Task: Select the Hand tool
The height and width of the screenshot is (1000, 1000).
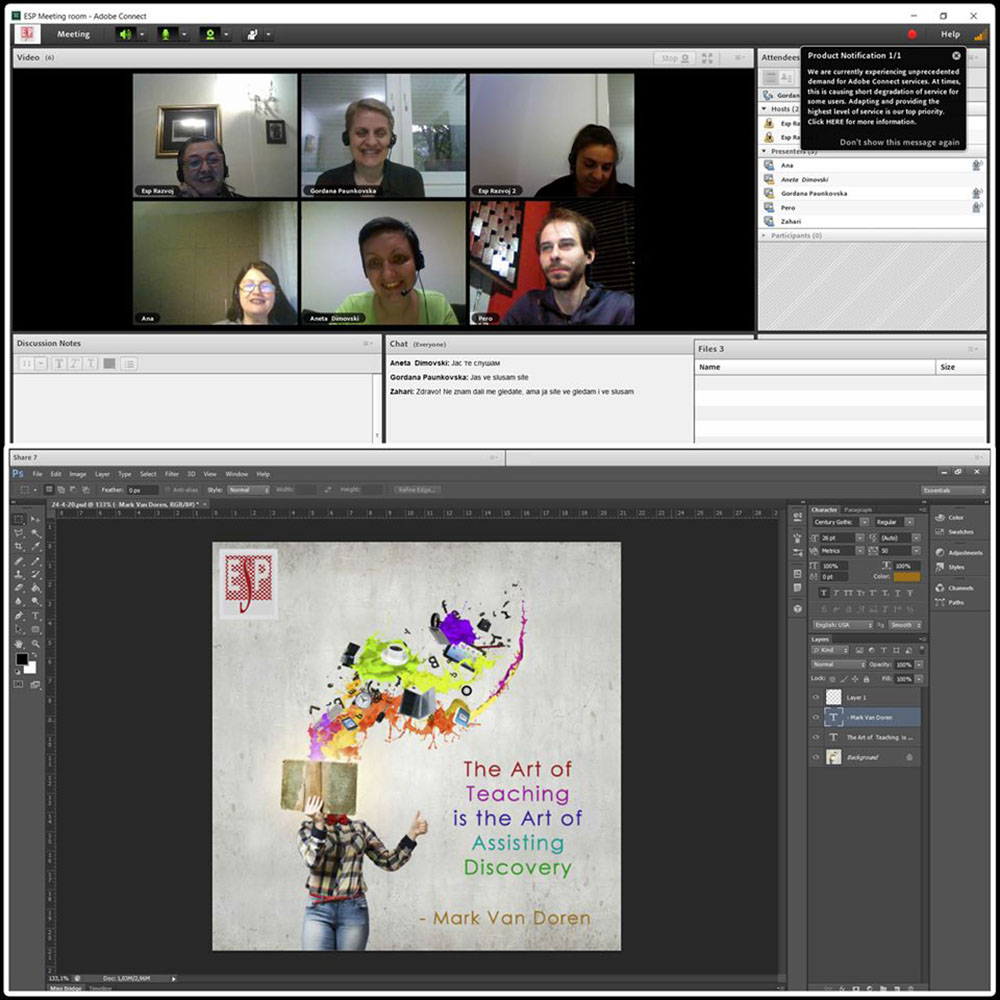Action: pyautogui.click(x=19, y=644)
